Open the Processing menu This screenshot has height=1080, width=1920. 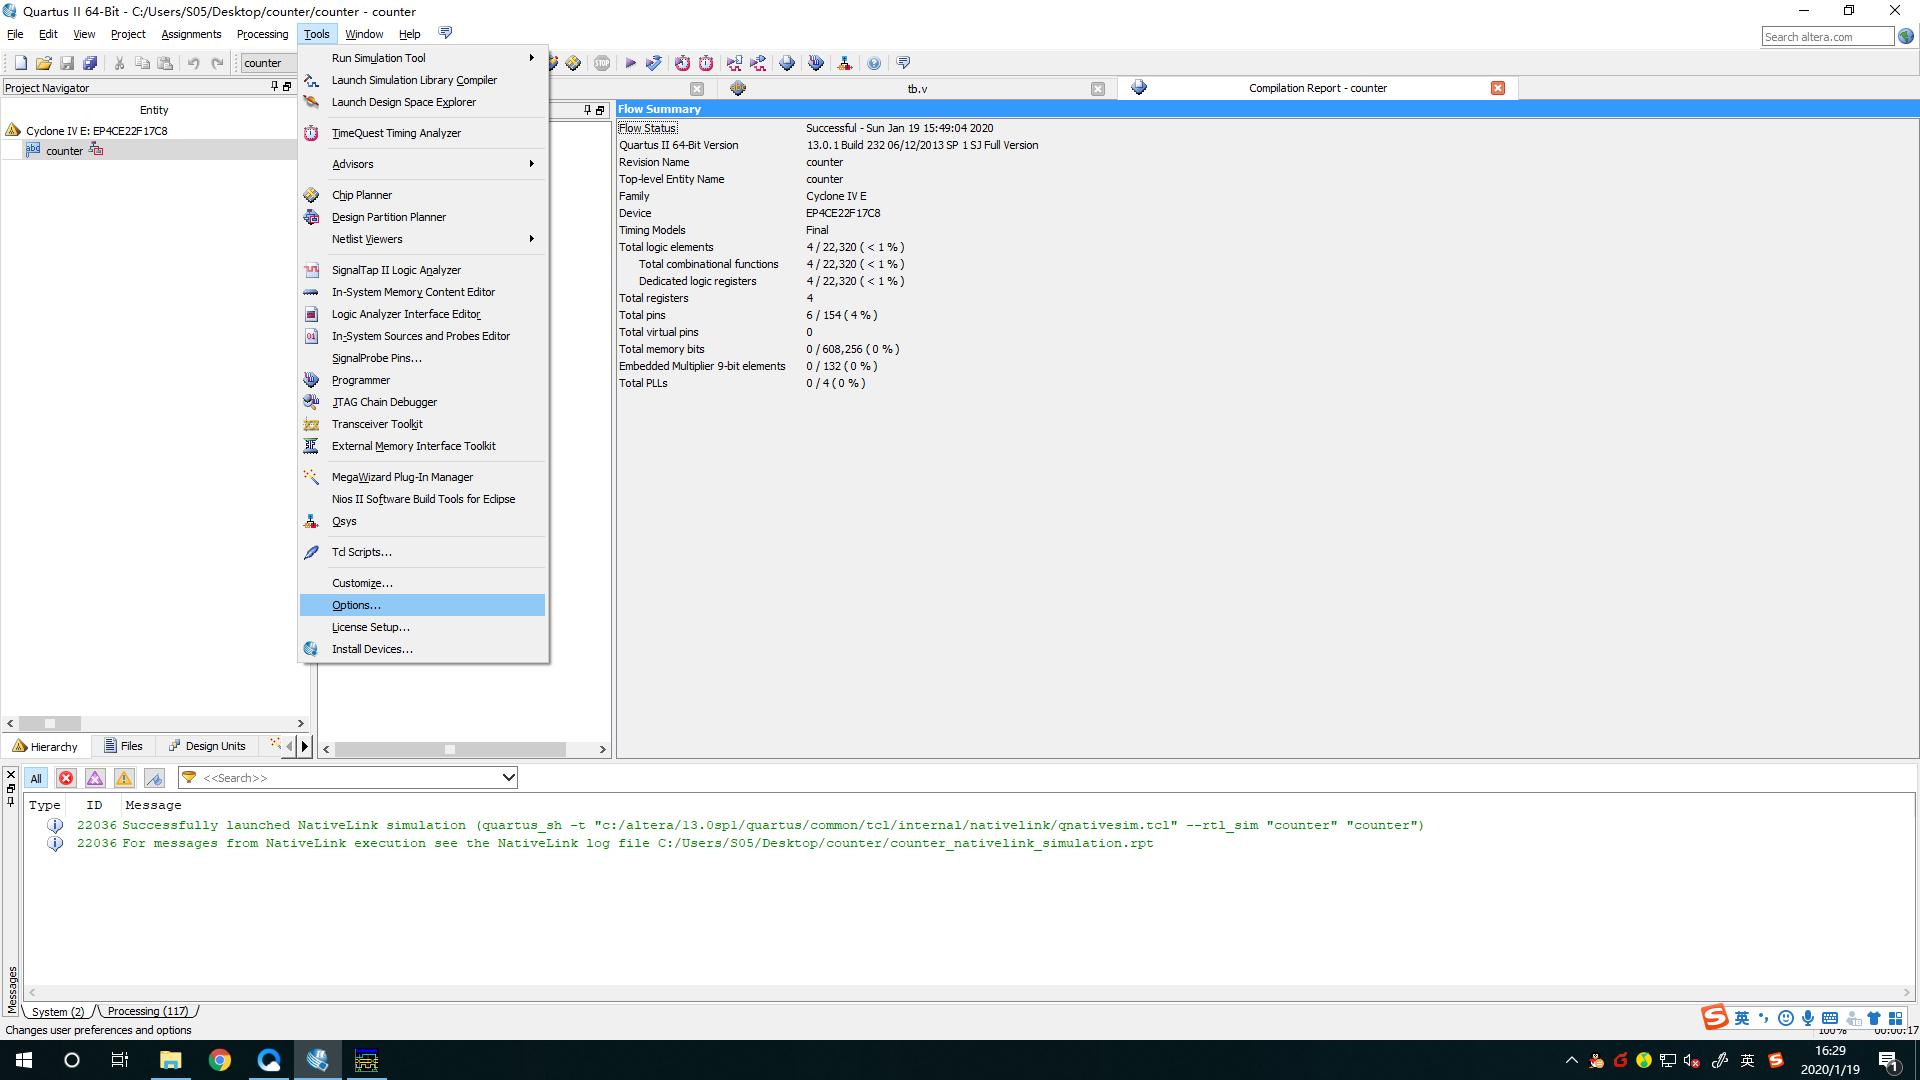point(262,34)
